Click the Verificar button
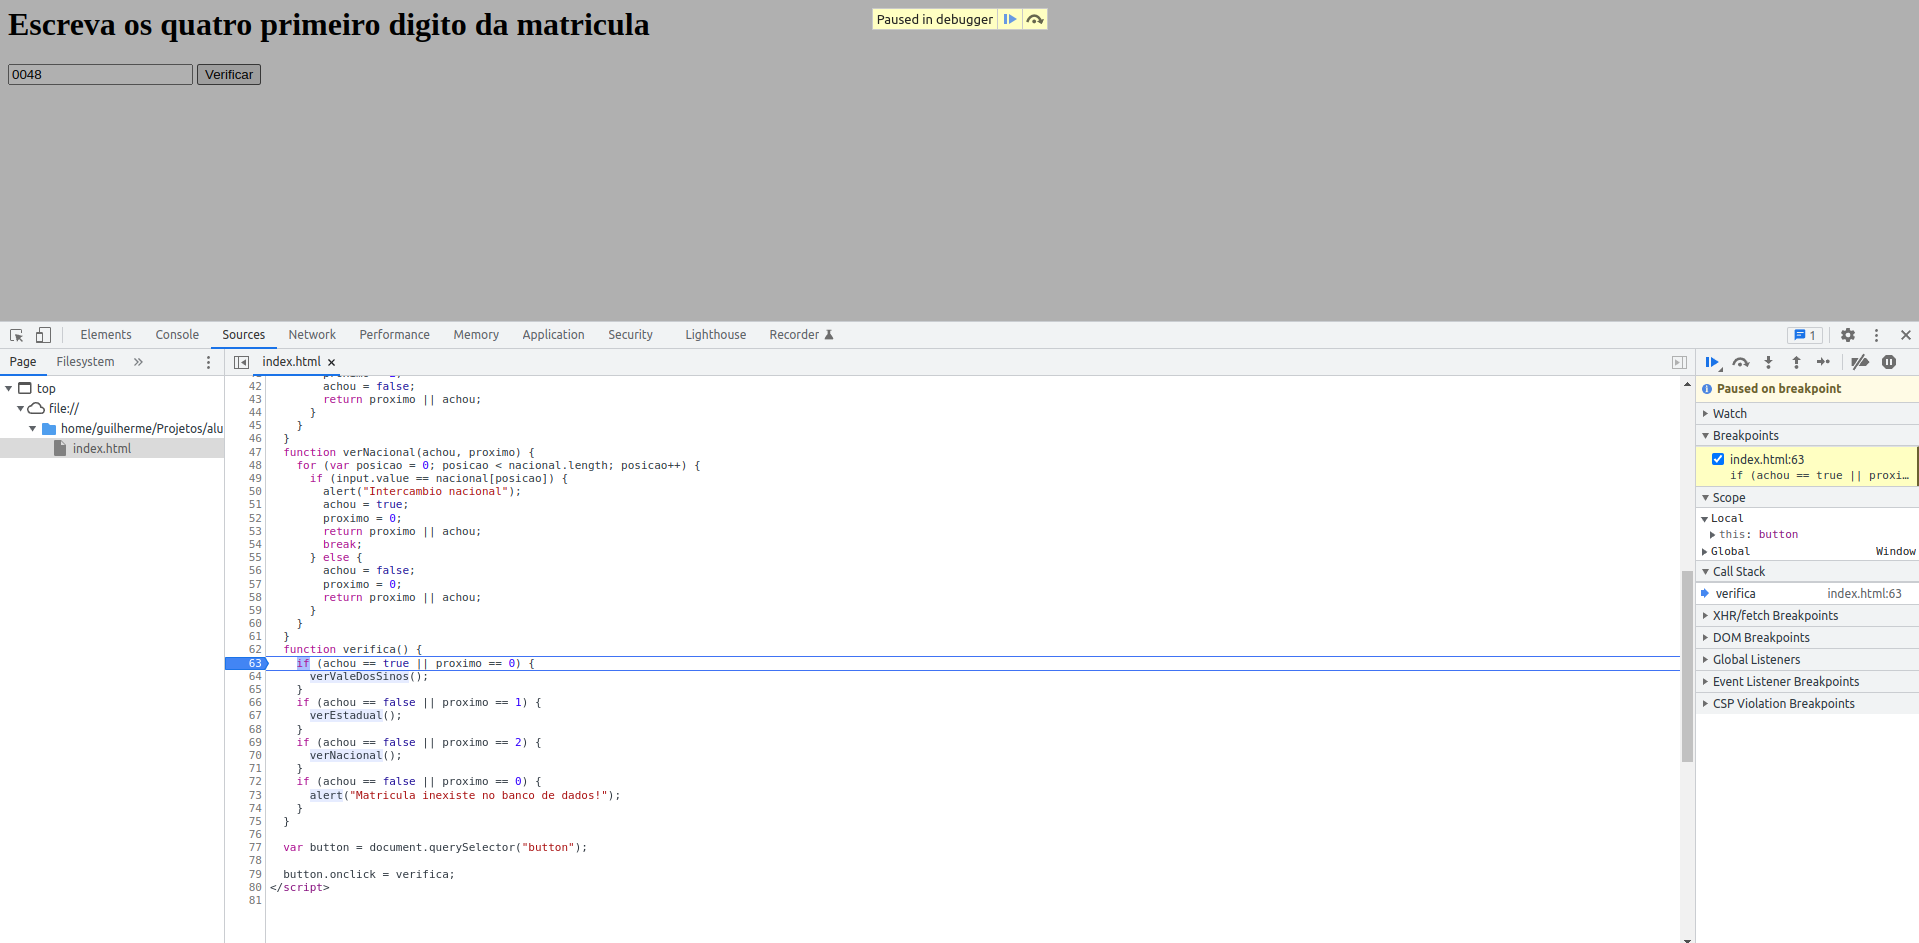 (x=229, y=75)
